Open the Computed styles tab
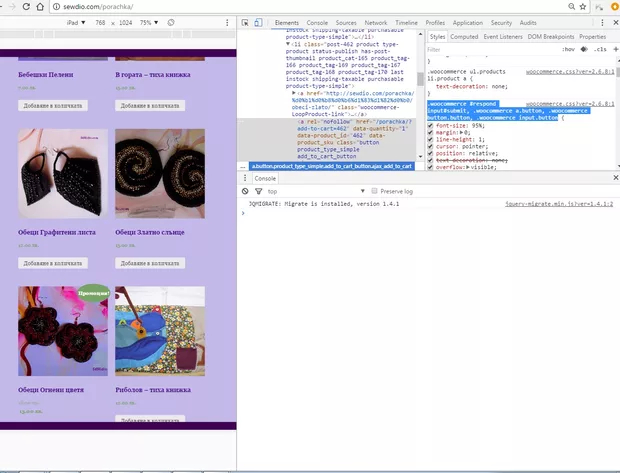The image size is (620, 473). (463, 36)
